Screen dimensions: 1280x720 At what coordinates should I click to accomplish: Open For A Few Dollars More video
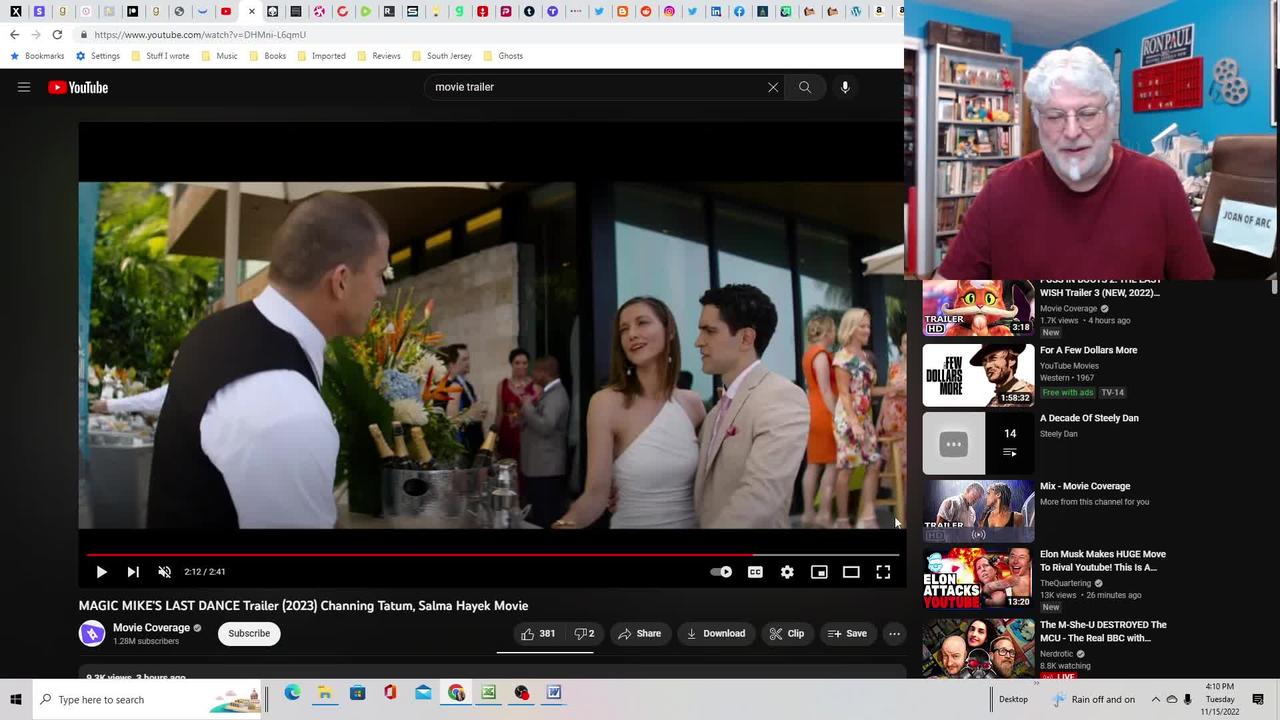tap(978, 375)
